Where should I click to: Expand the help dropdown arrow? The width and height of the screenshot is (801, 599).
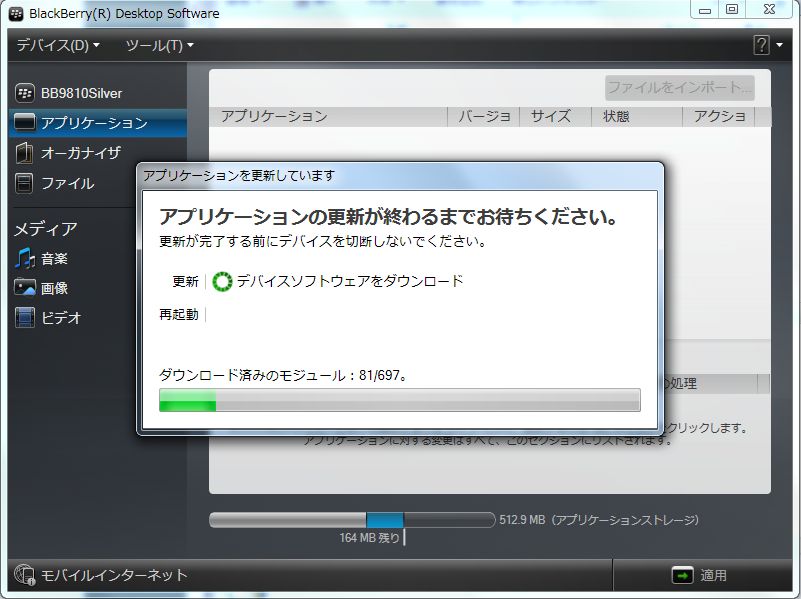[780, 45]
